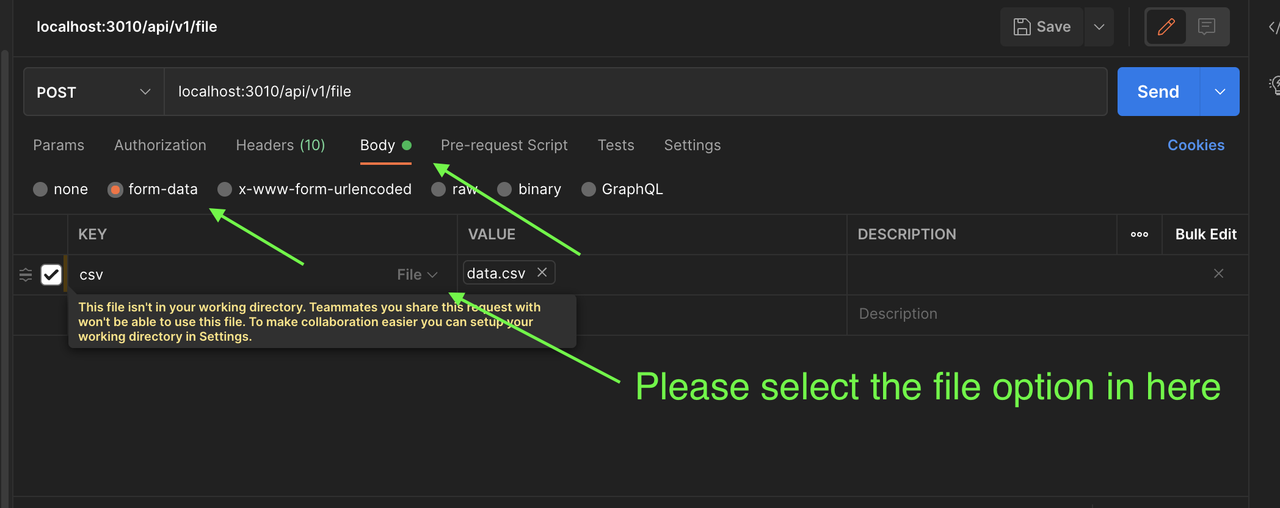The width and height of the screenshot is (1280, 508).
Task: Open the three-dots column options
Action: tap(1139, 234)
